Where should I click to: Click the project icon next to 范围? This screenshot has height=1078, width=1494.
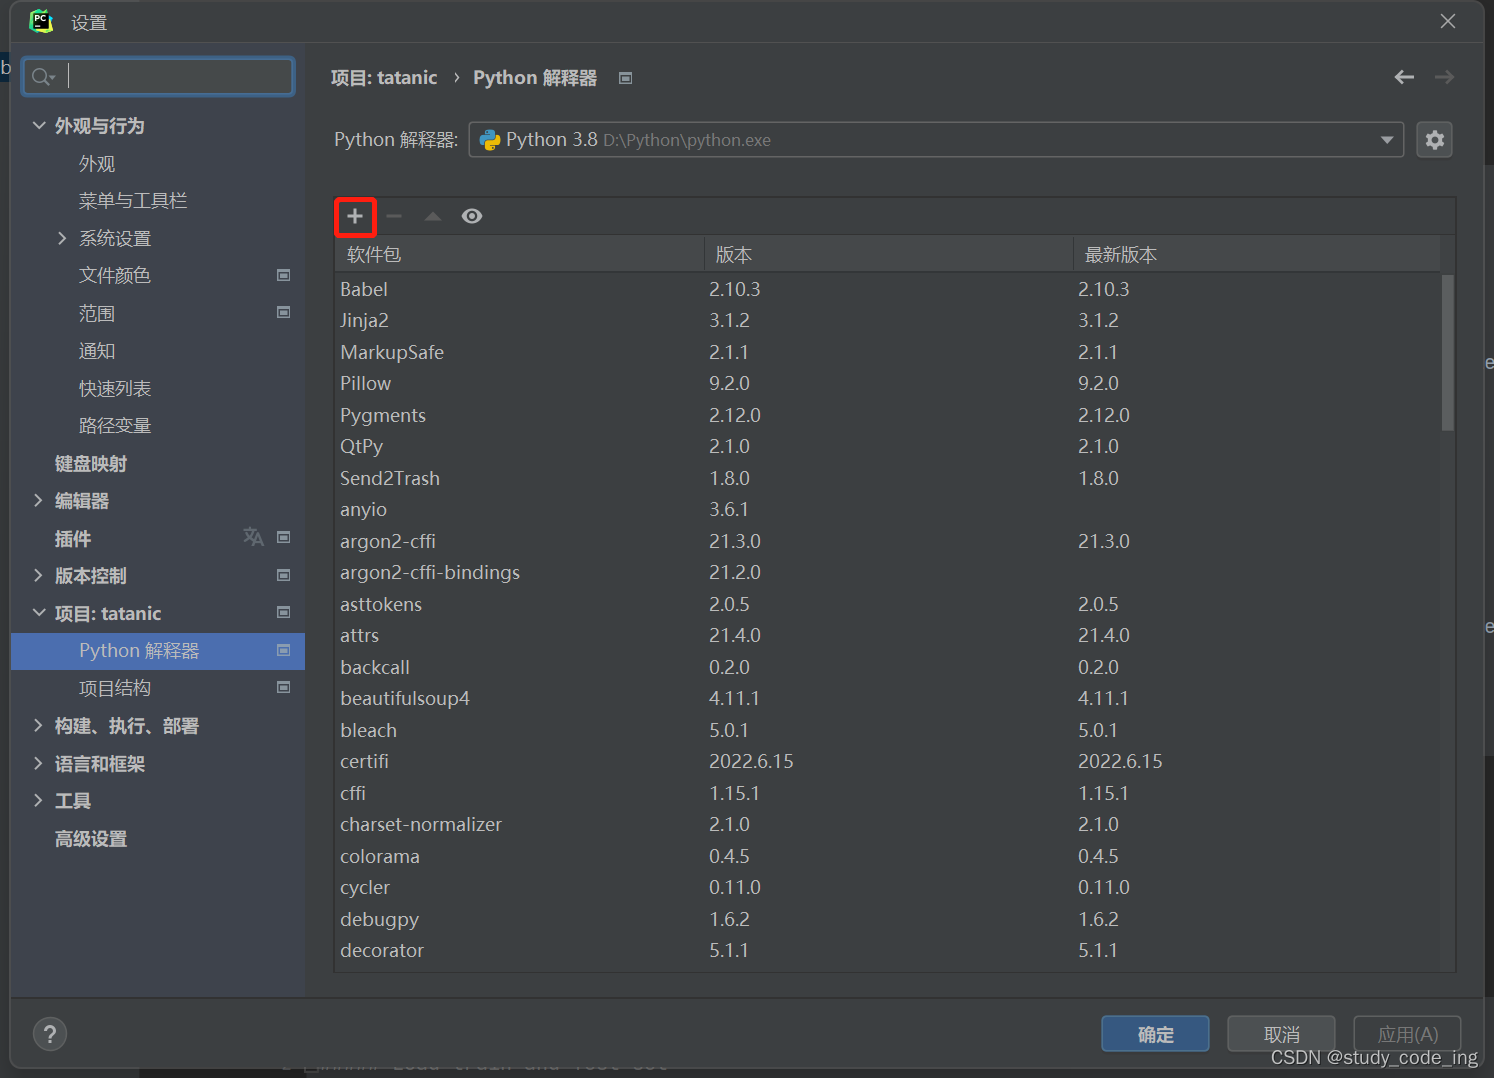click(284, 312)
